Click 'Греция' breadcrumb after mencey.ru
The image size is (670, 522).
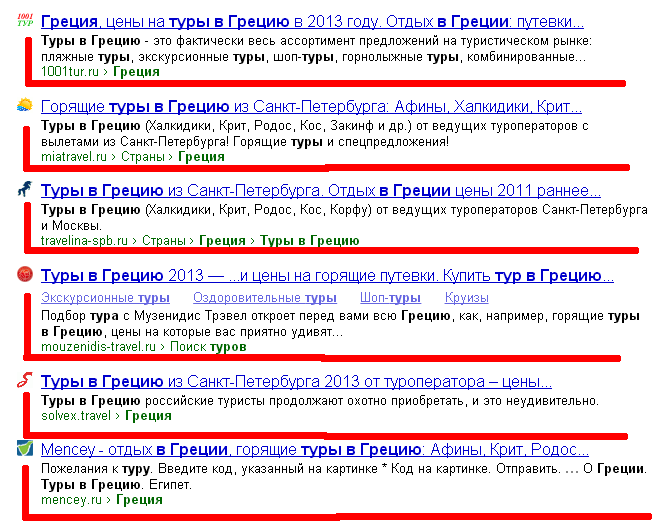(139, 499)
